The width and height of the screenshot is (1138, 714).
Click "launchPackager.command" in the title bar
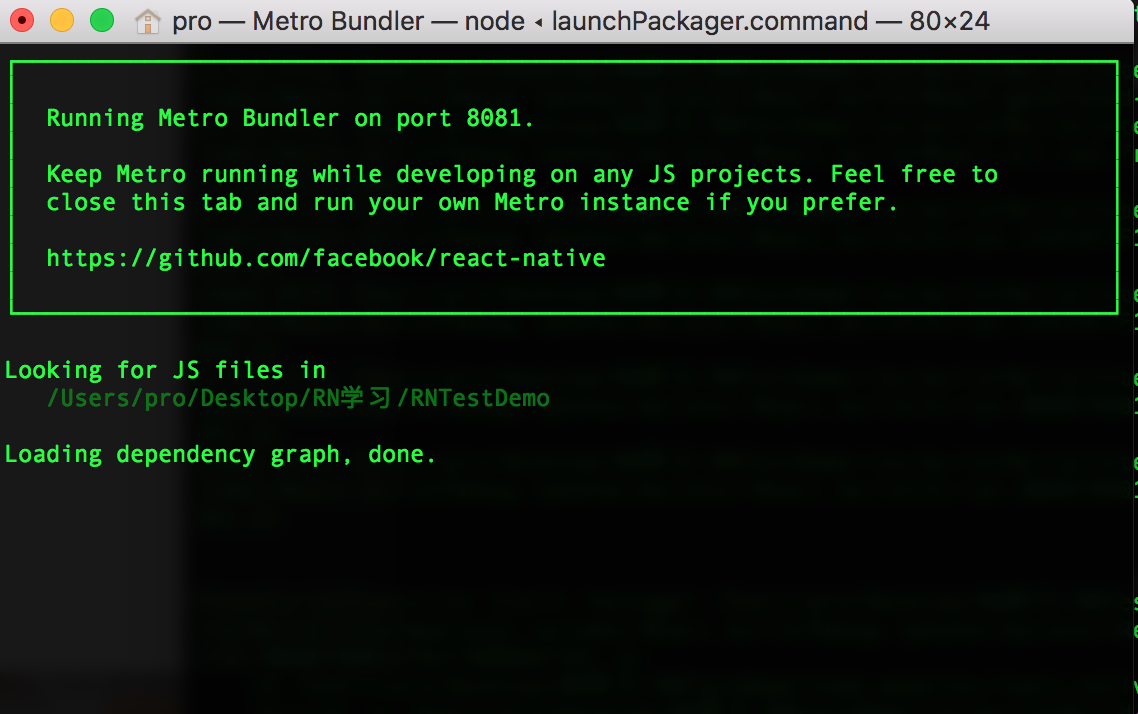pyautogui.click(x=709, y=21)
